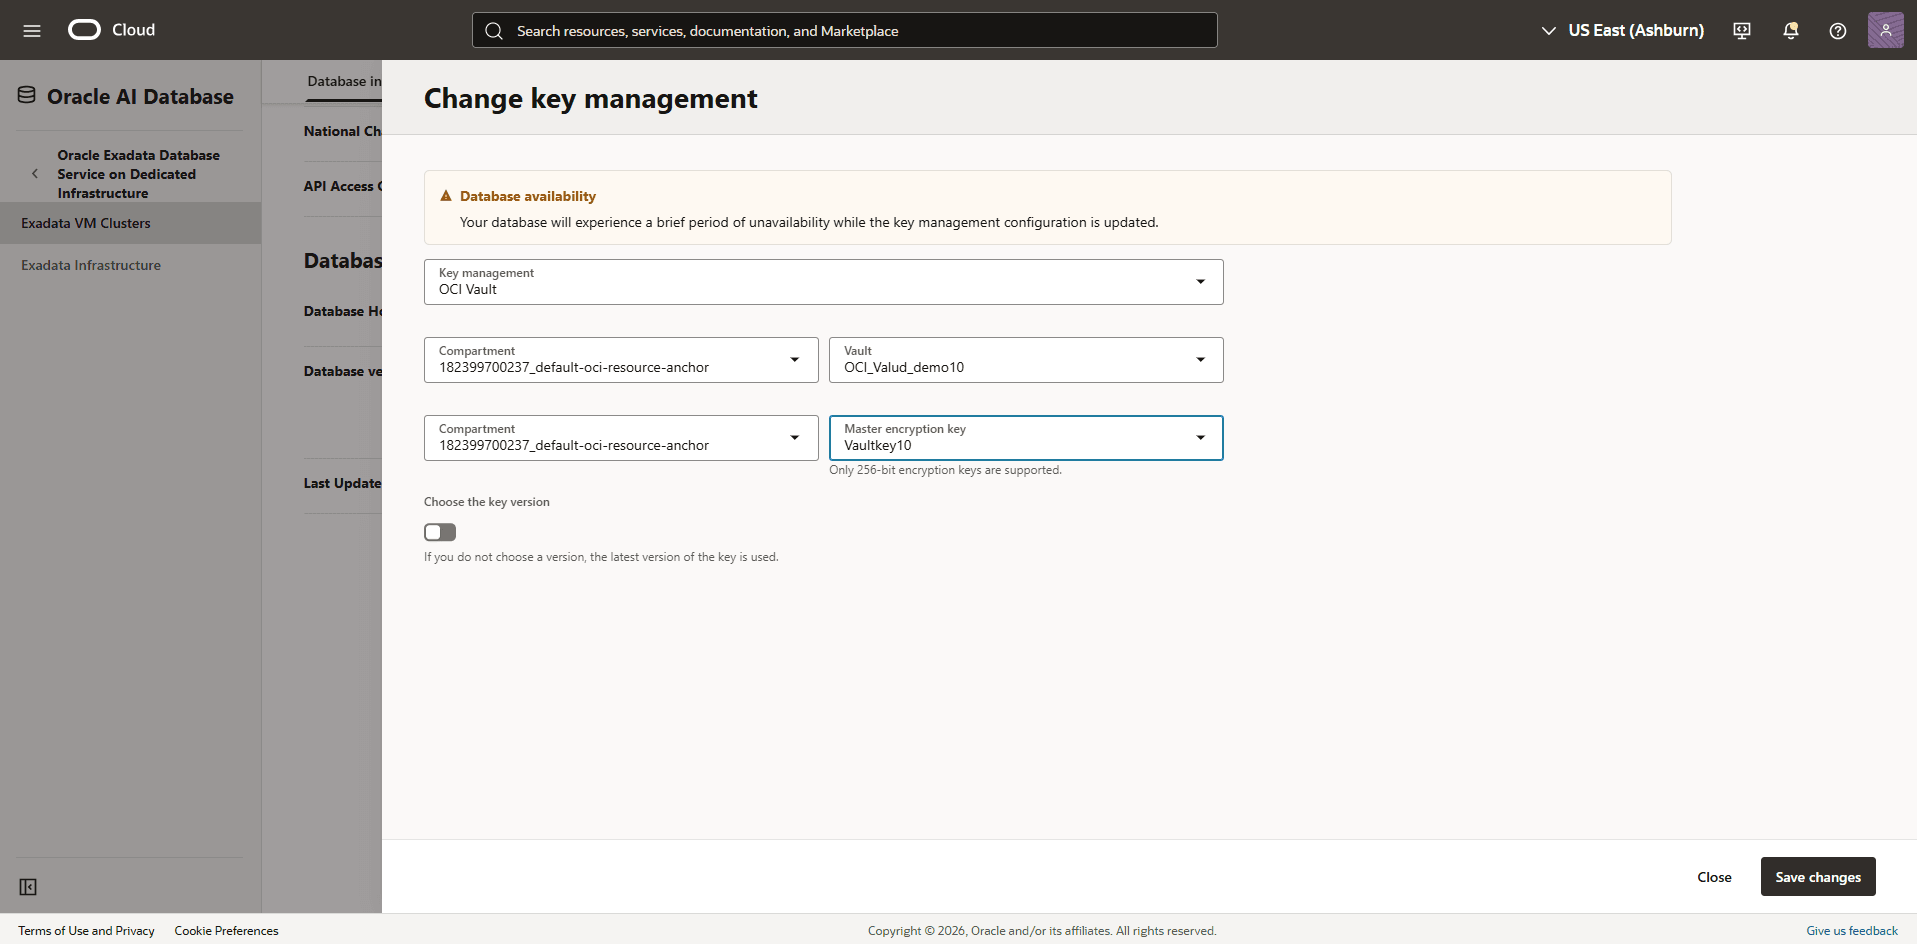The height and width of the screenshot is (944, 1917).
Task: Open the notifications bell
Action: point(1790,31)
